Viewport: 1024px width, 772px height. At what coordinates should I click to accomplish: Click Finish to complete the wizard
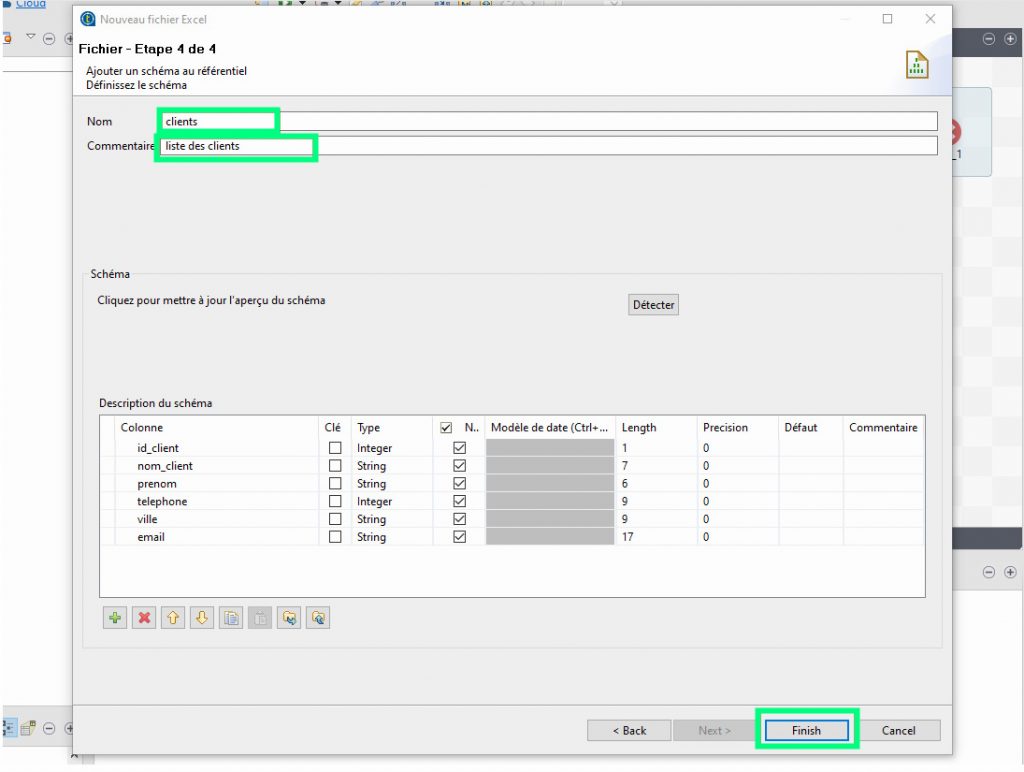(x=806, y=730)
